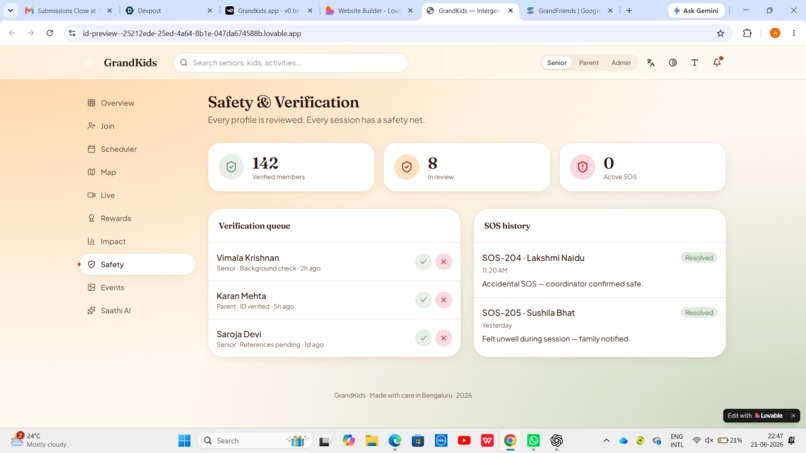Click the Edit with Lovable badge
The height and width of the screenshot is (453, 806).
coord(755,415)
